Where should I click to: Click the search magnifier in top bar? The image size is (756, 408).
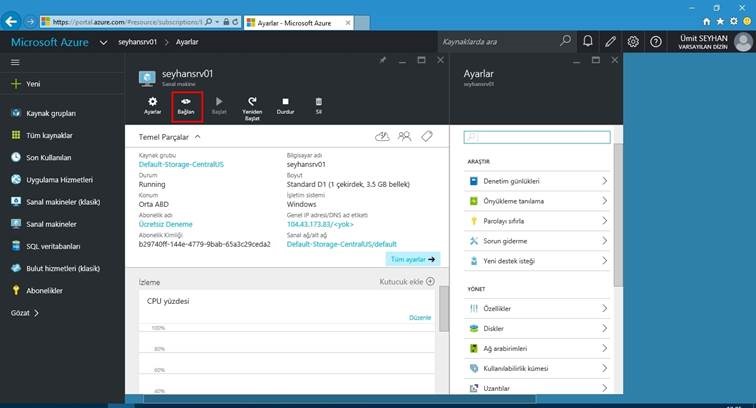point(565,41)
